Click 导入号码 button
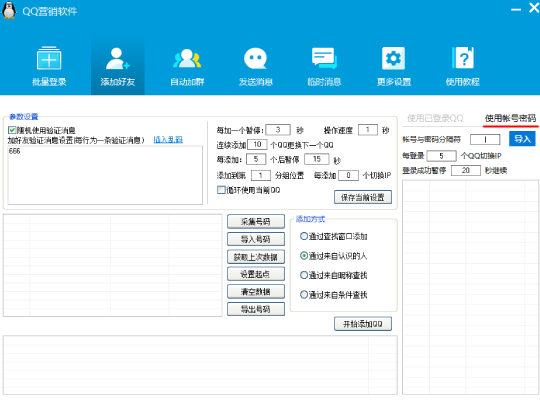 click(256, 239)
